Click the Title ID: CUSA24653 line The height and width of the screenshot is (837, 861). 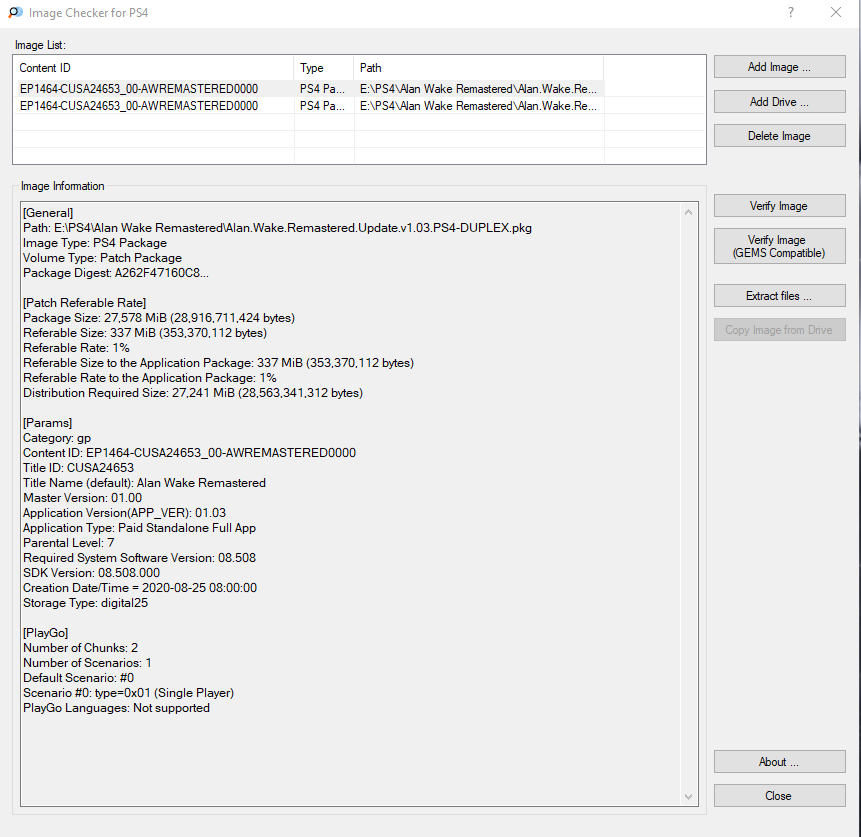[x=79, y=468]
